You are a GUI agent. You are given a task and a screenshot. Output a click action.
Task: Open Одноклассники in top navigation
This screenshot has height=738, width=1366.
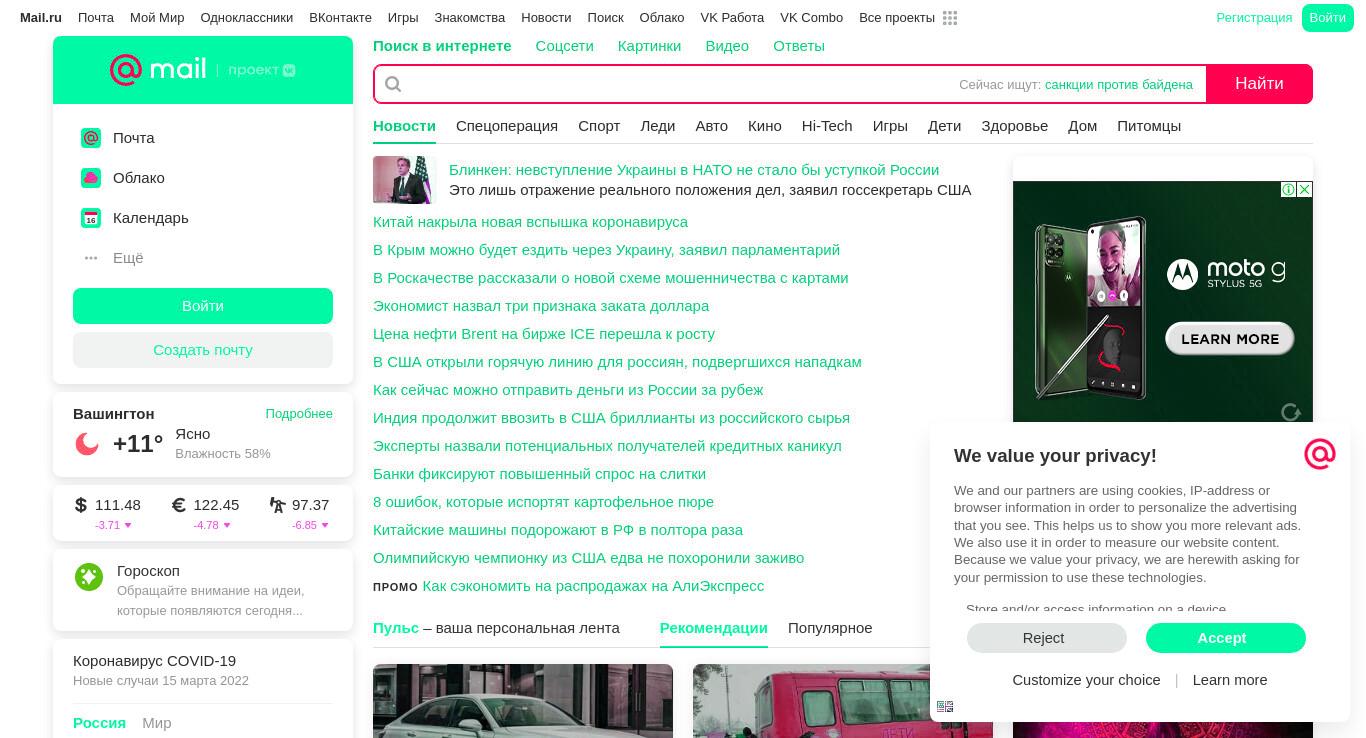click(x=247, y=18)
